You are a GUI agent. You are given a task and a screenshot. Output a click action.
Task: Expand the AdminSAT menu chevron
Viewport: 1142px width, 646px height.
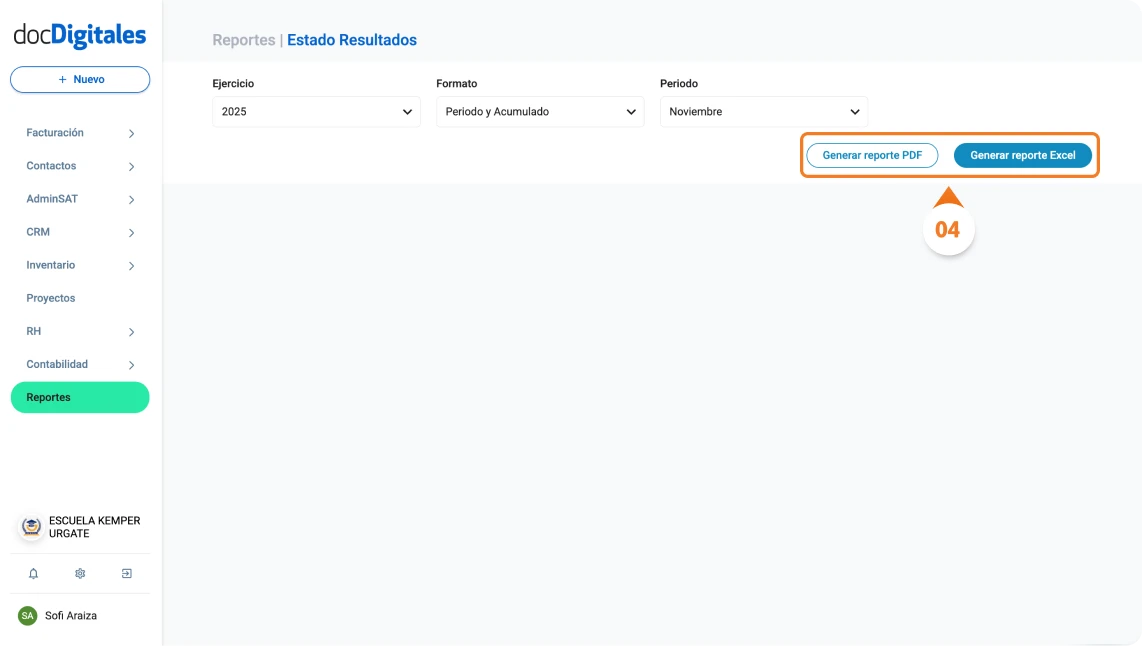(x=131, y=200)
